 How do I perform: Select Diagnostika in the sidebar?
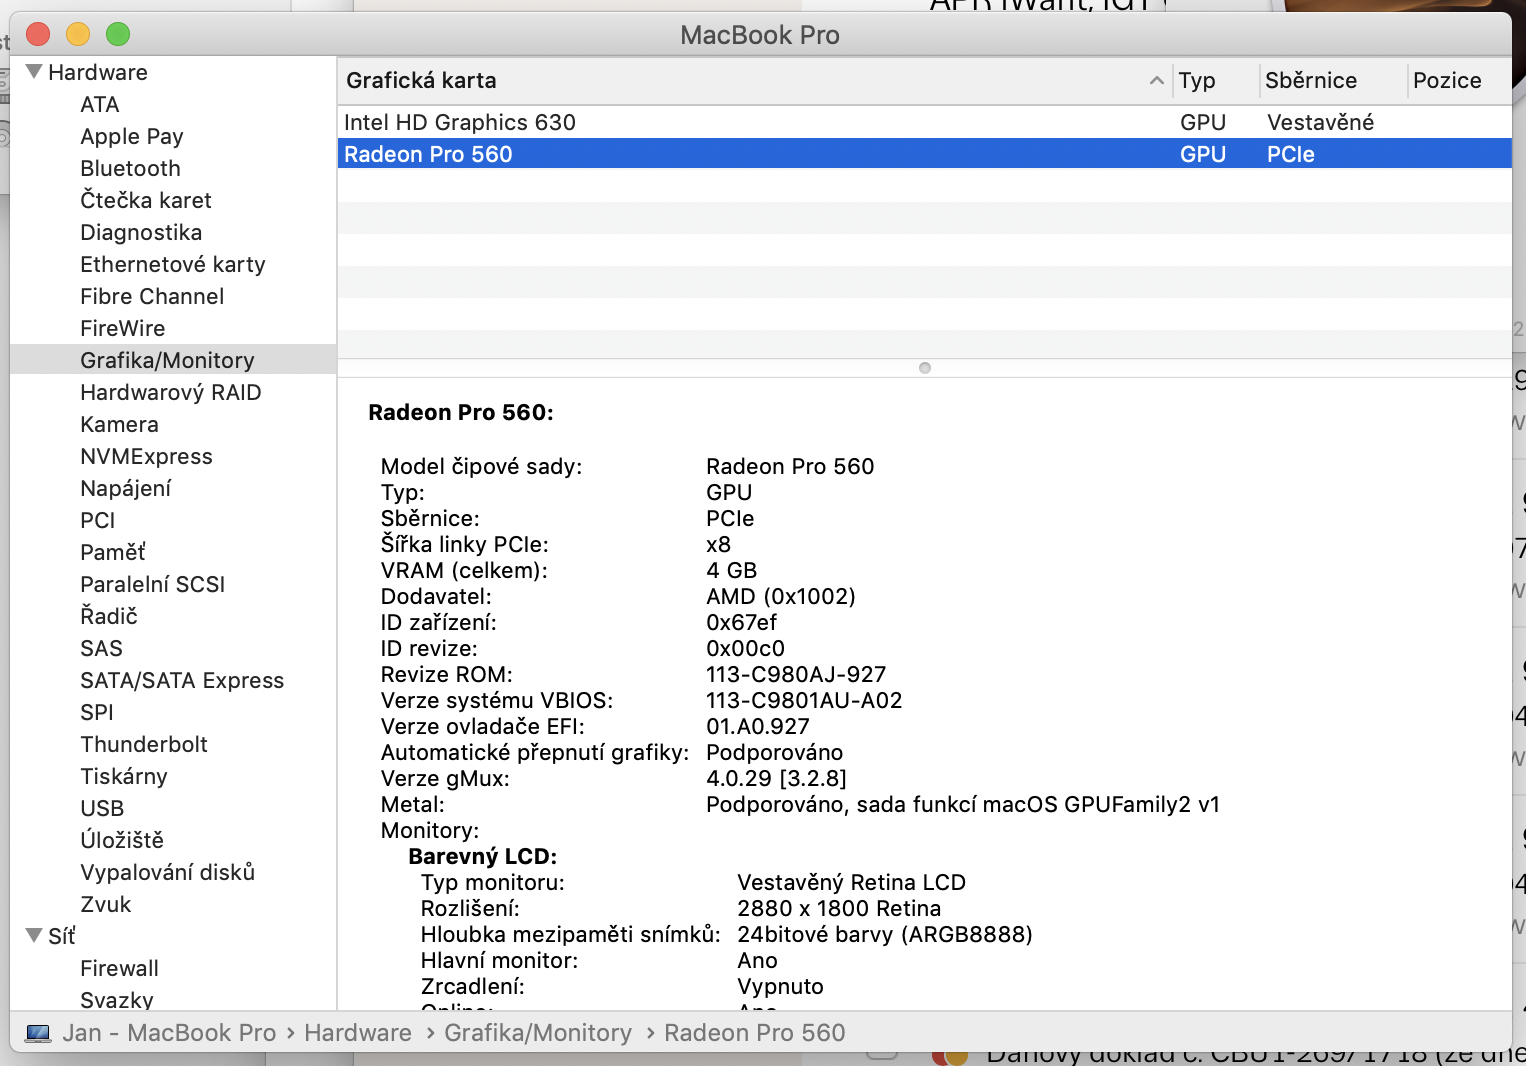coord(141,232)
